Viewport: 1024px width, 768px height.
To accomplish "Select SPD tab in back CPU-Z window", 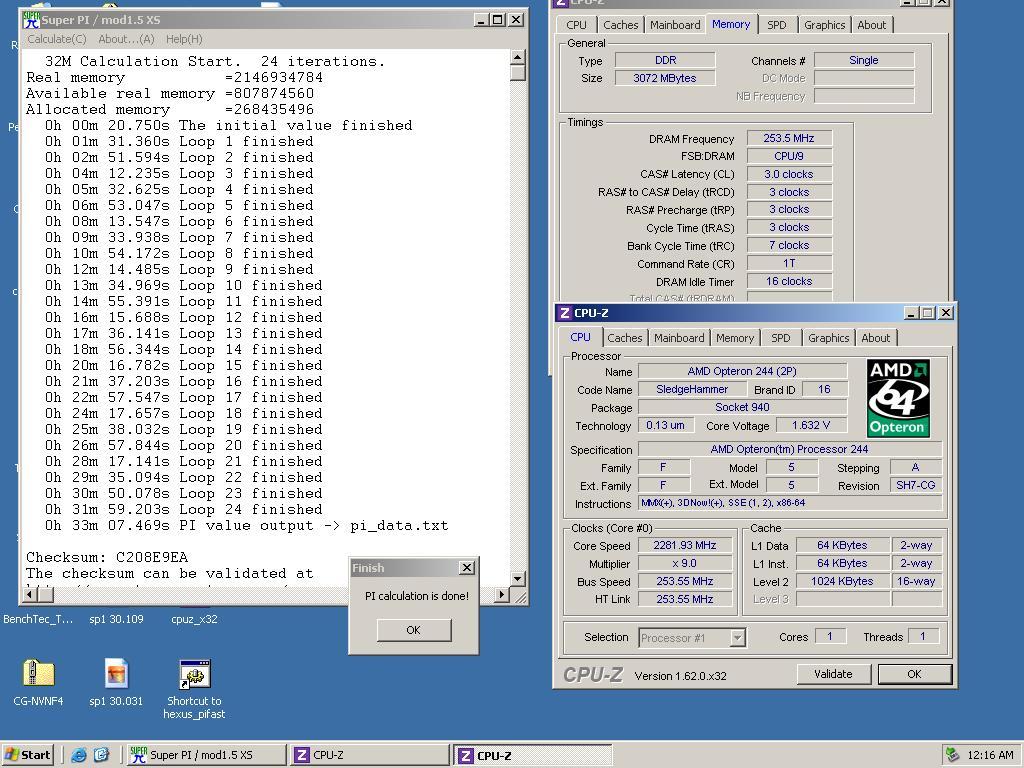I will (x=776, y=25).
